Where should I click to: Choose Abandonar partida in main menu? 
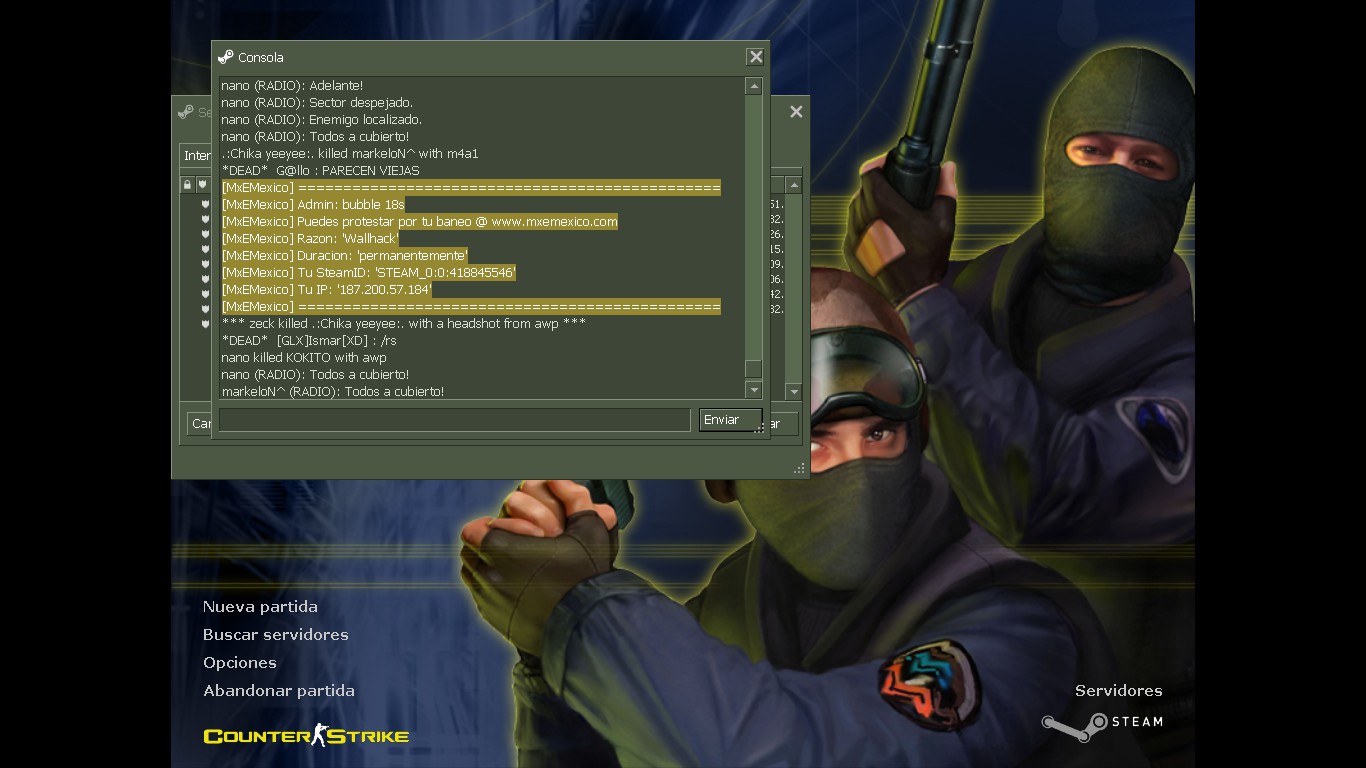click(x=278, y=691)
